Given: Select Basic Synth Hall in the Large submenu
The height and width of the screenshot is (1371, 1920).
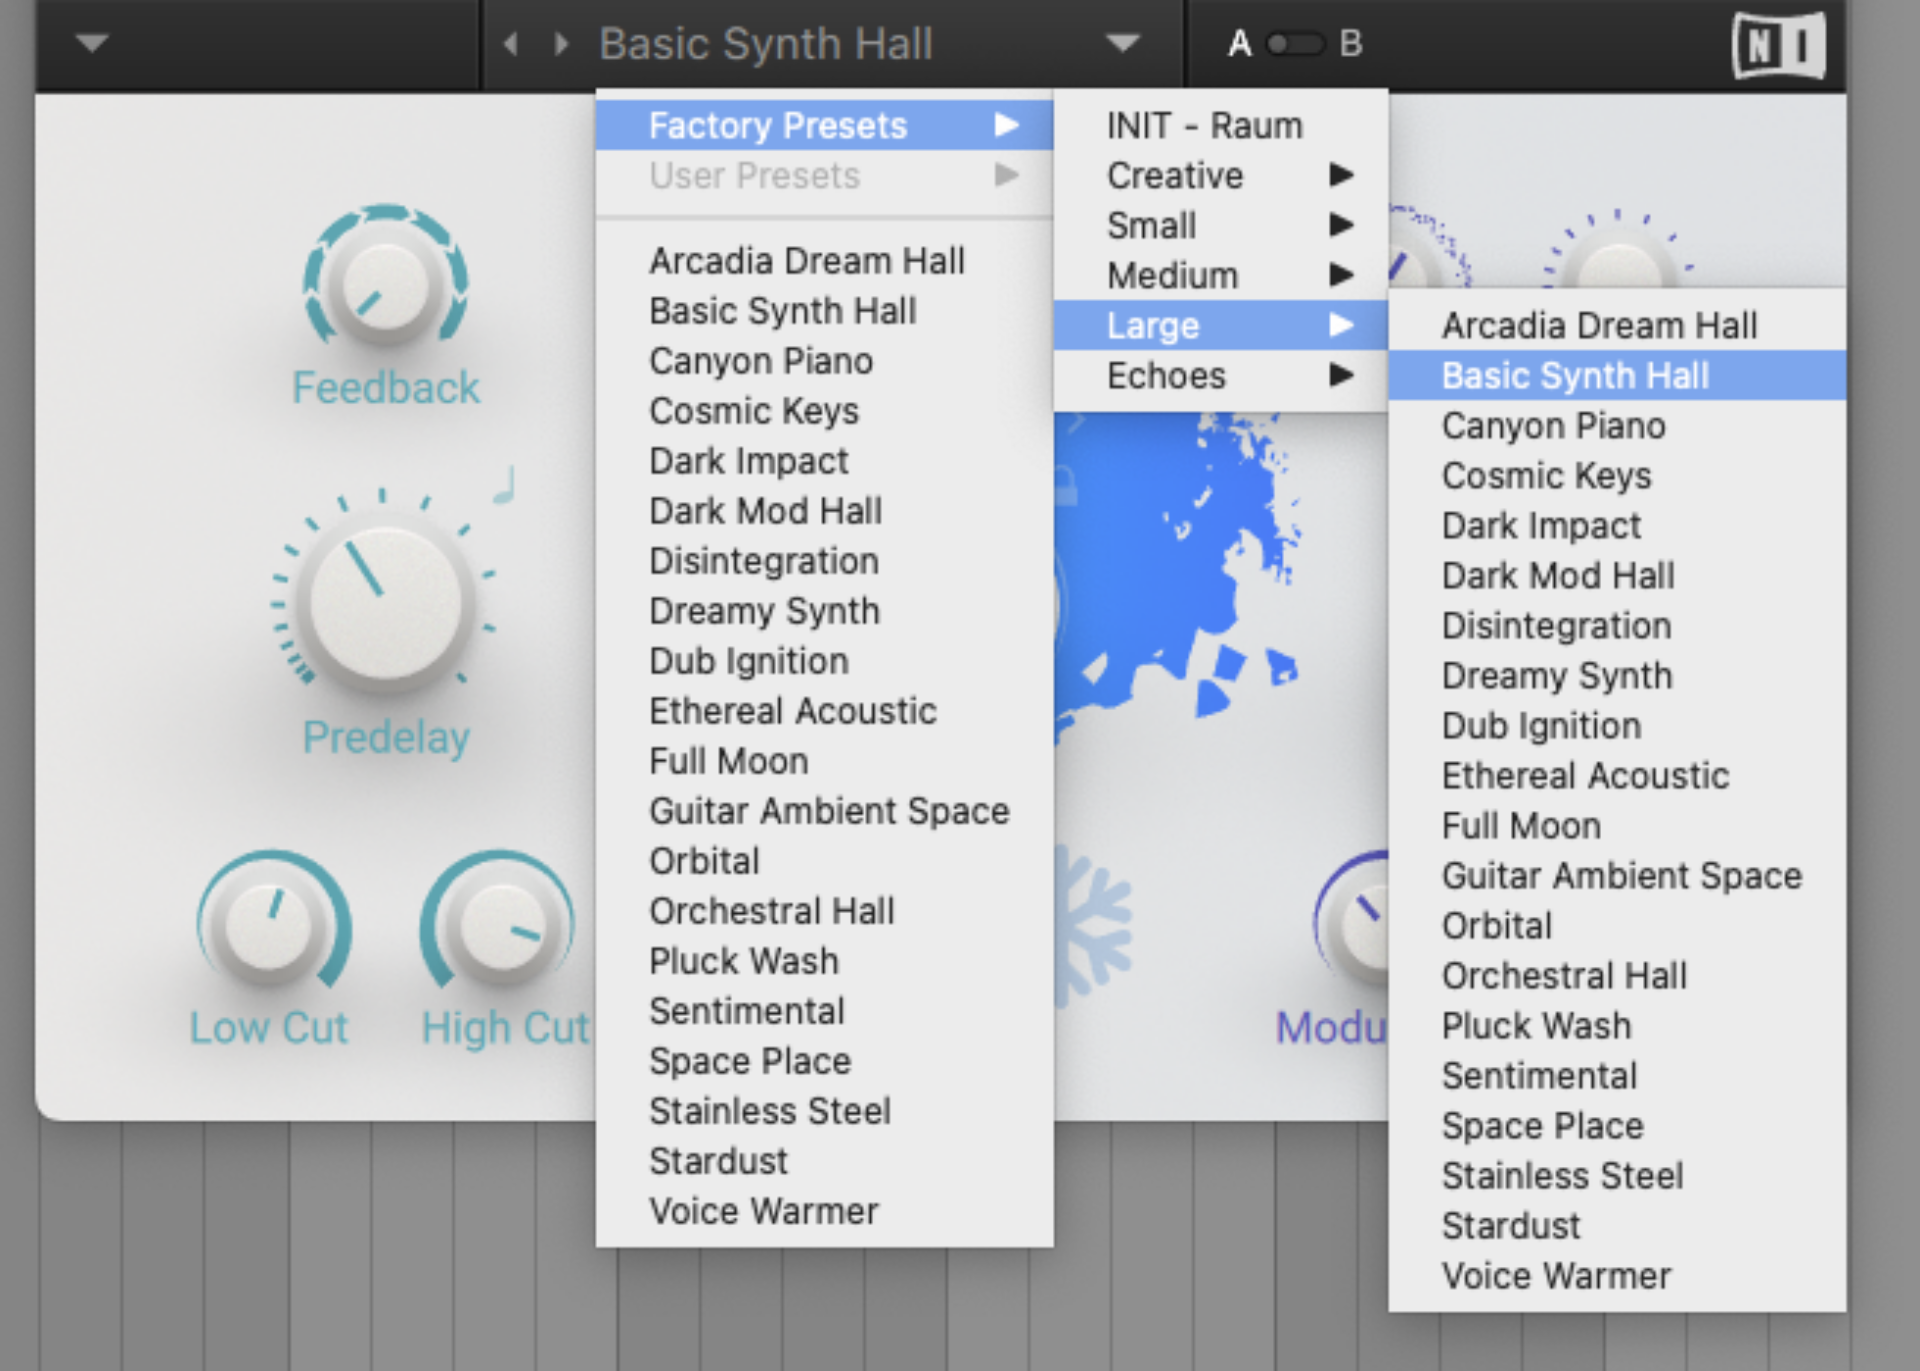Looking at the screenshot, I should (x=1576, y=375).
